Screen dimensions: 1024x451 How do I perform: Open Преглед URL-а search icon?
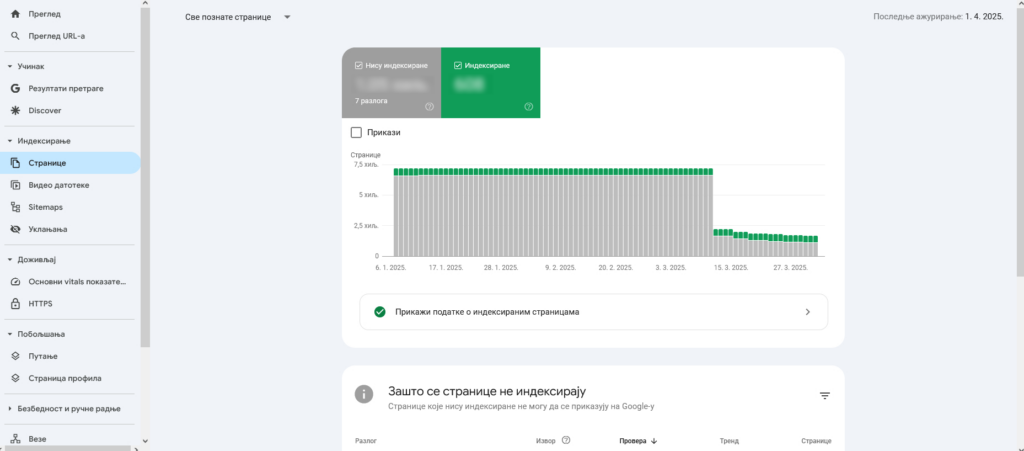(x=15, y=36)
